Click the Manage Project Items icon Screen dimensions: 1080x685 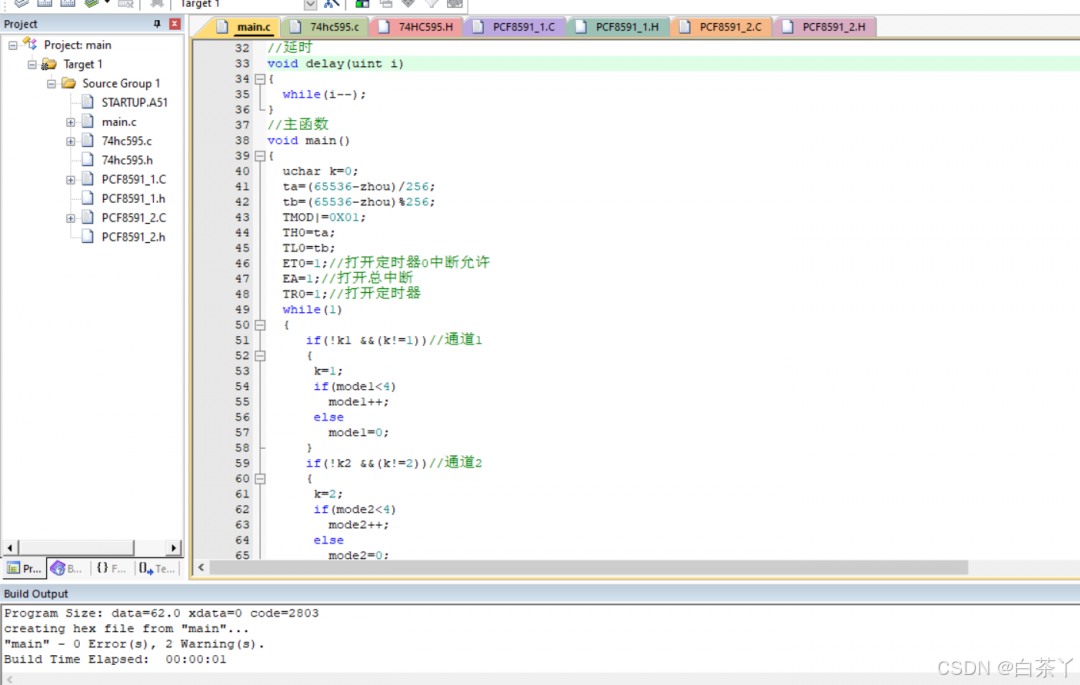pos(362,4)
